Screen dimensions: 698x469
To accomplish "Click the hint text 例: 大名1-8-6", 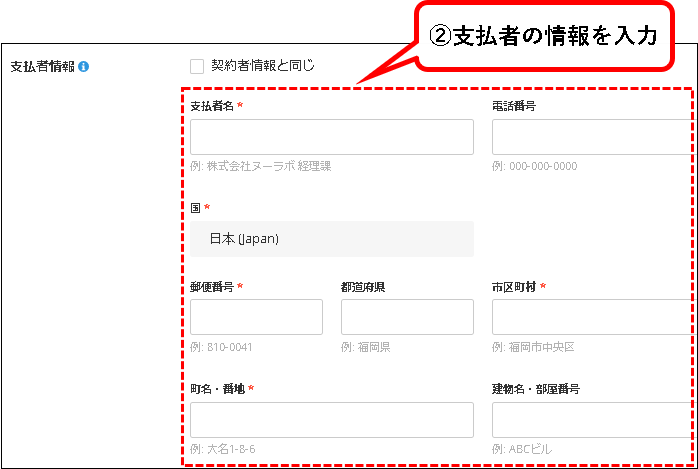I will click(223, 449).
